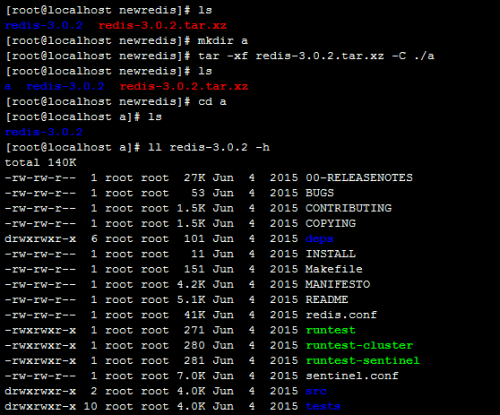Click the 4.2K size of MANIFESTO

coord(191,284)
